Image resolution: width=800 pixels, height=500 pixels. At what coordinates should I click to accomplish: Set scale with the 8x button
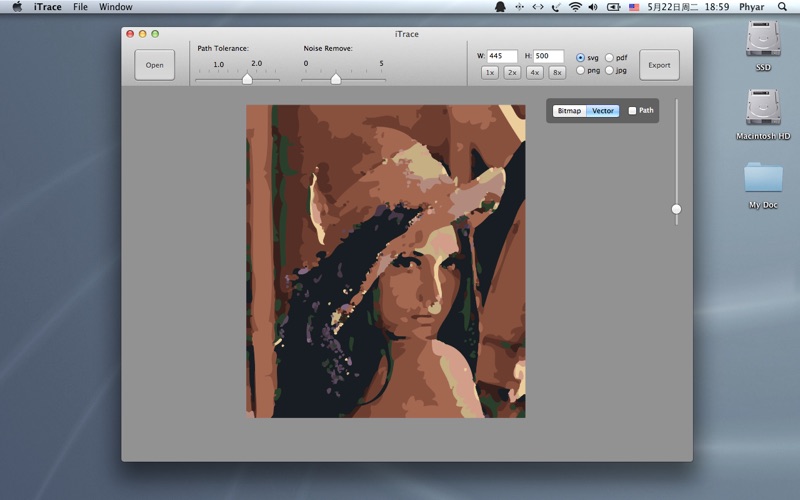pos(557,72)
